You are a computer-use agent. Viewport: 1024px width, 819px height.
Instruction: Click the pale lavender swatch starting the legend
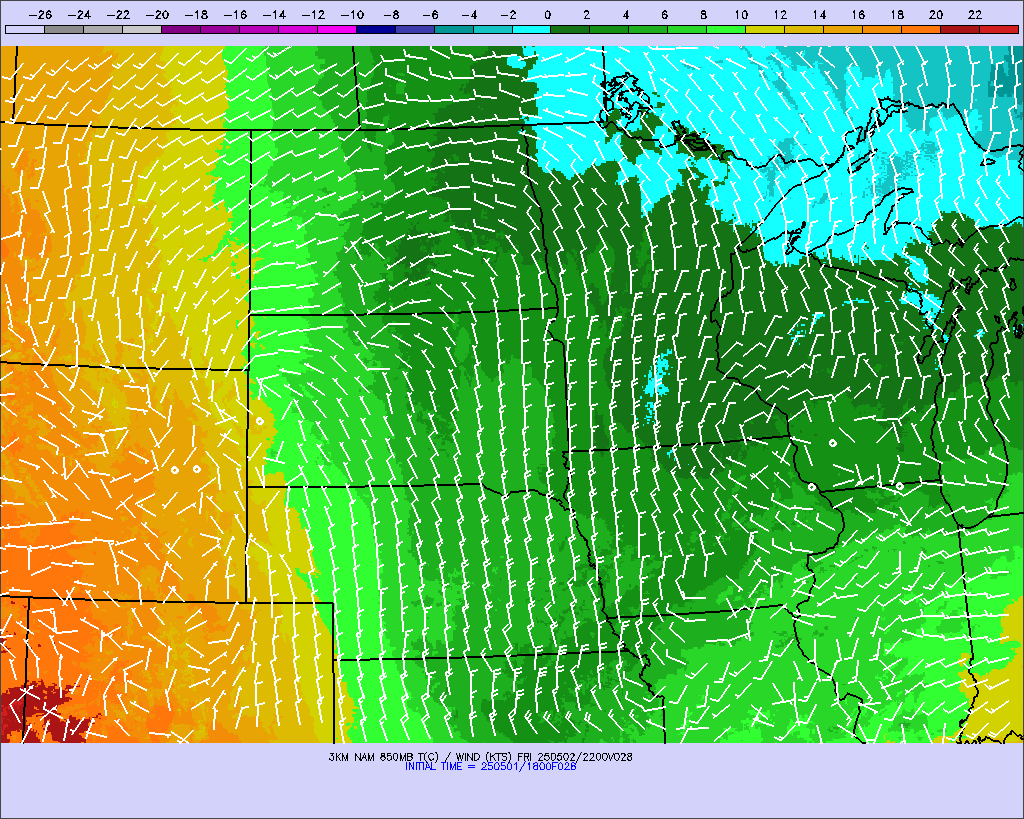click(25, 29)
